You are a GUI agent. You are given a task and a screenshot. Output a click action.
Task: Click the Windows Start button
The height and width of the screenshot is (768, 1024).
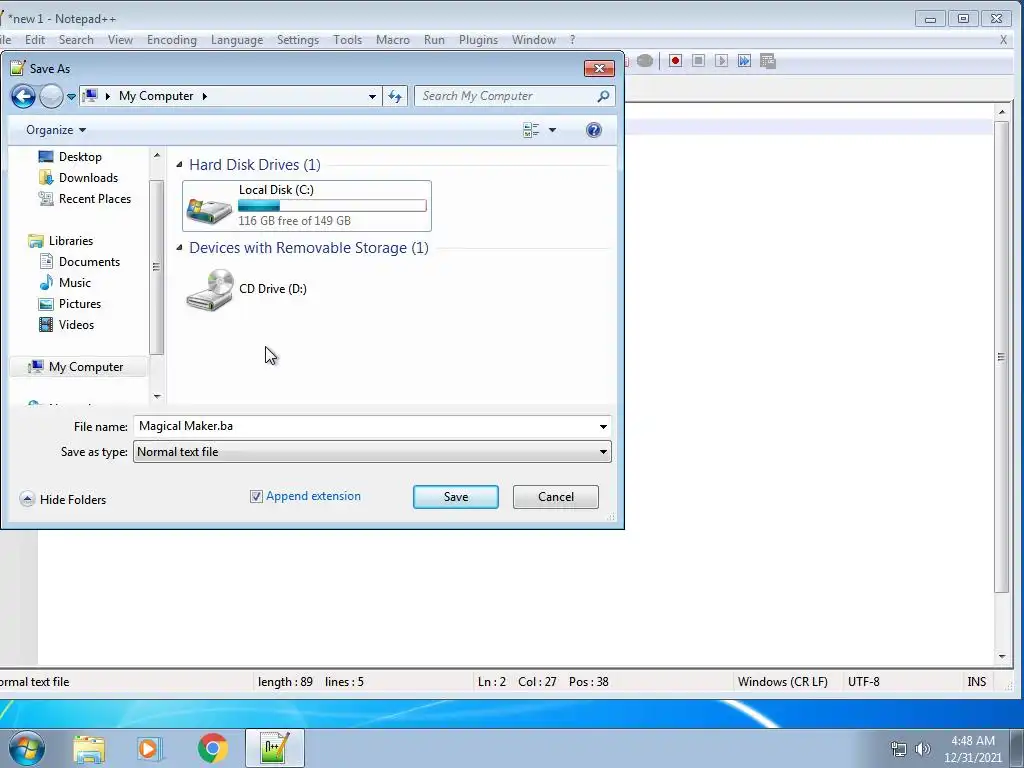coord(27,748)
